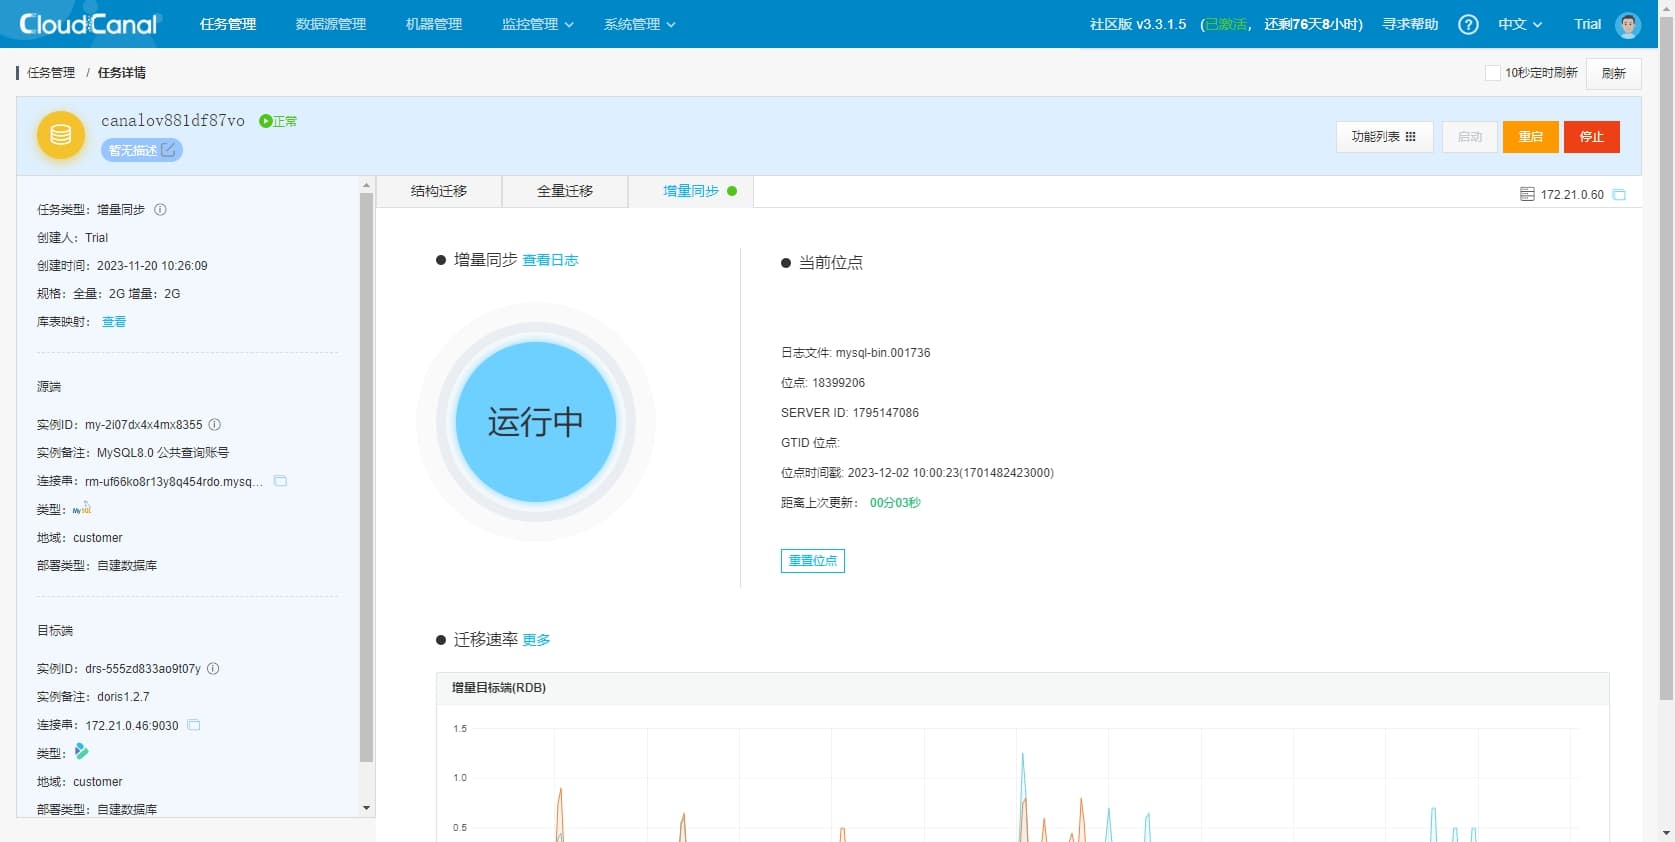Click the orange 重启 button
Image resolution: width=1675 pixels, height=842 pixels.
pyautogui.click(x=1530, y=137)
